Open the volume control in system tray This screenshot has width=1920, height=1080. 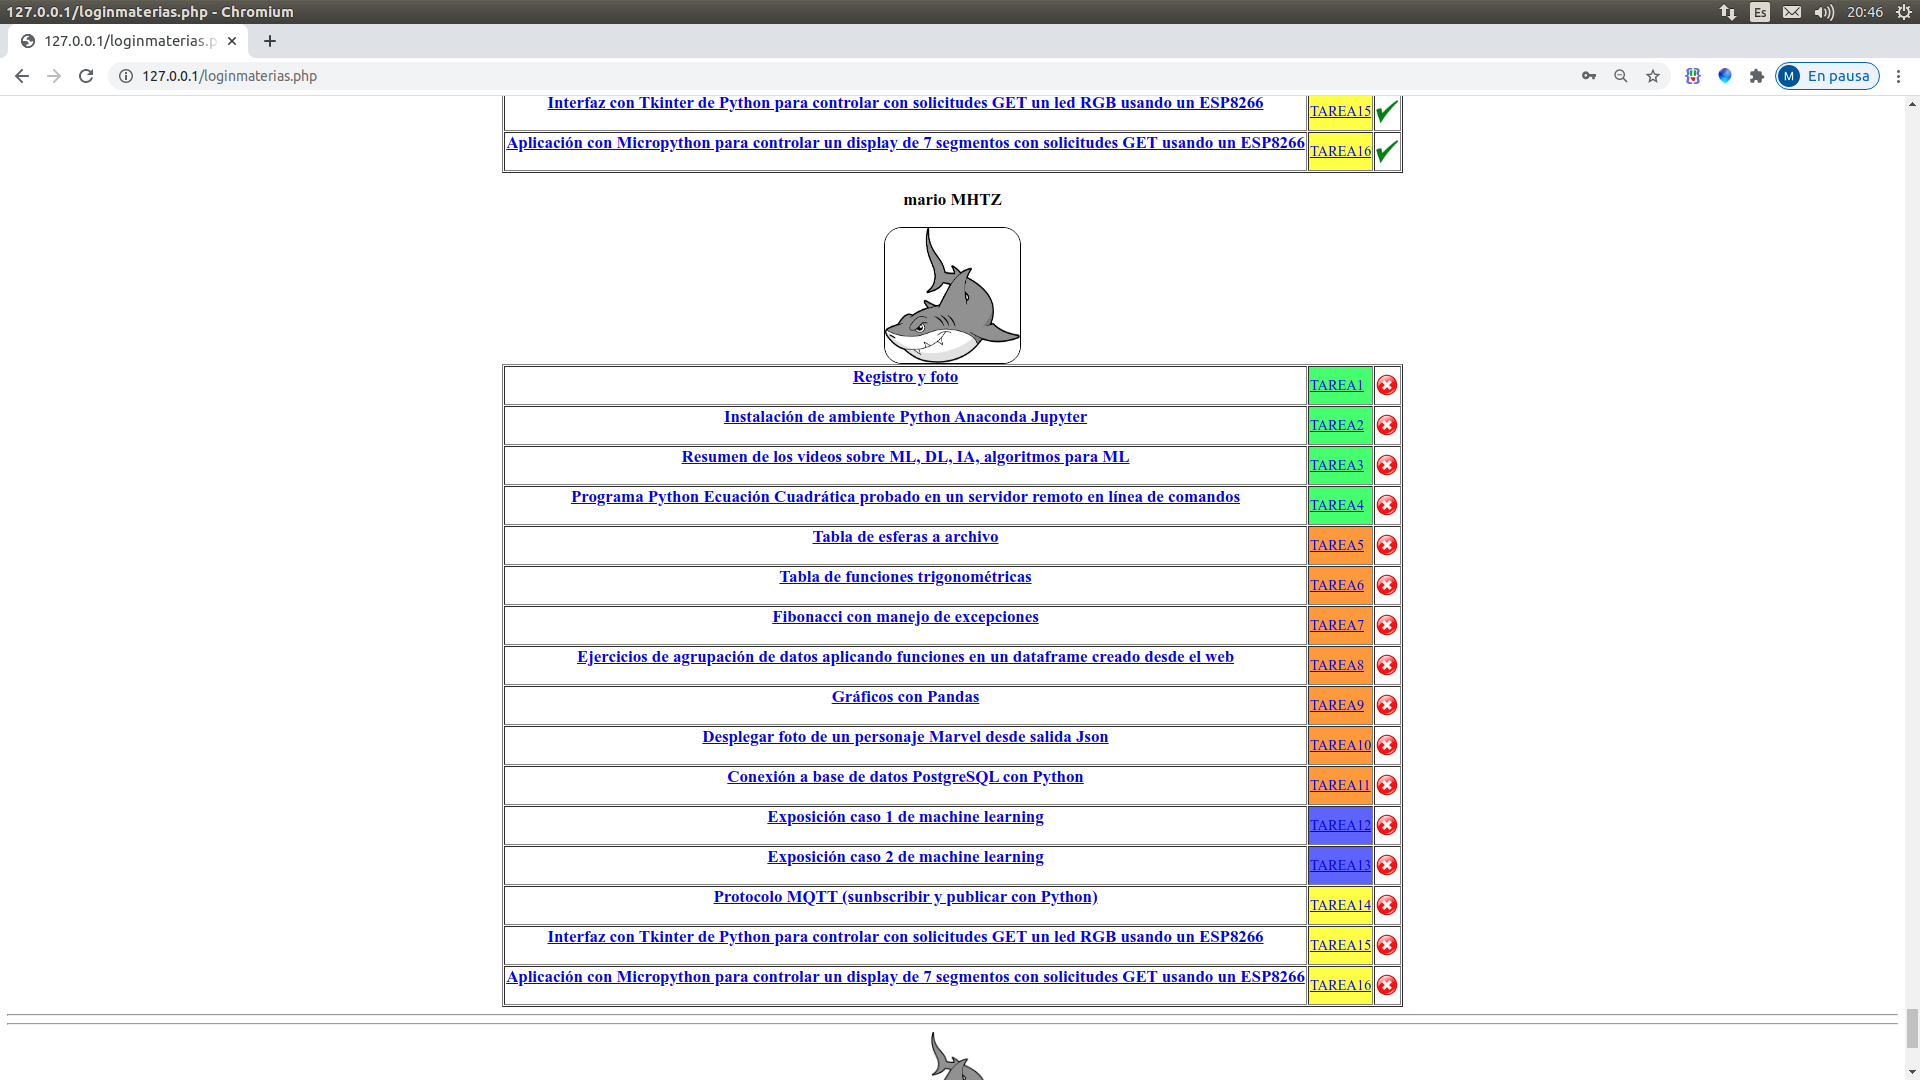1824,12
